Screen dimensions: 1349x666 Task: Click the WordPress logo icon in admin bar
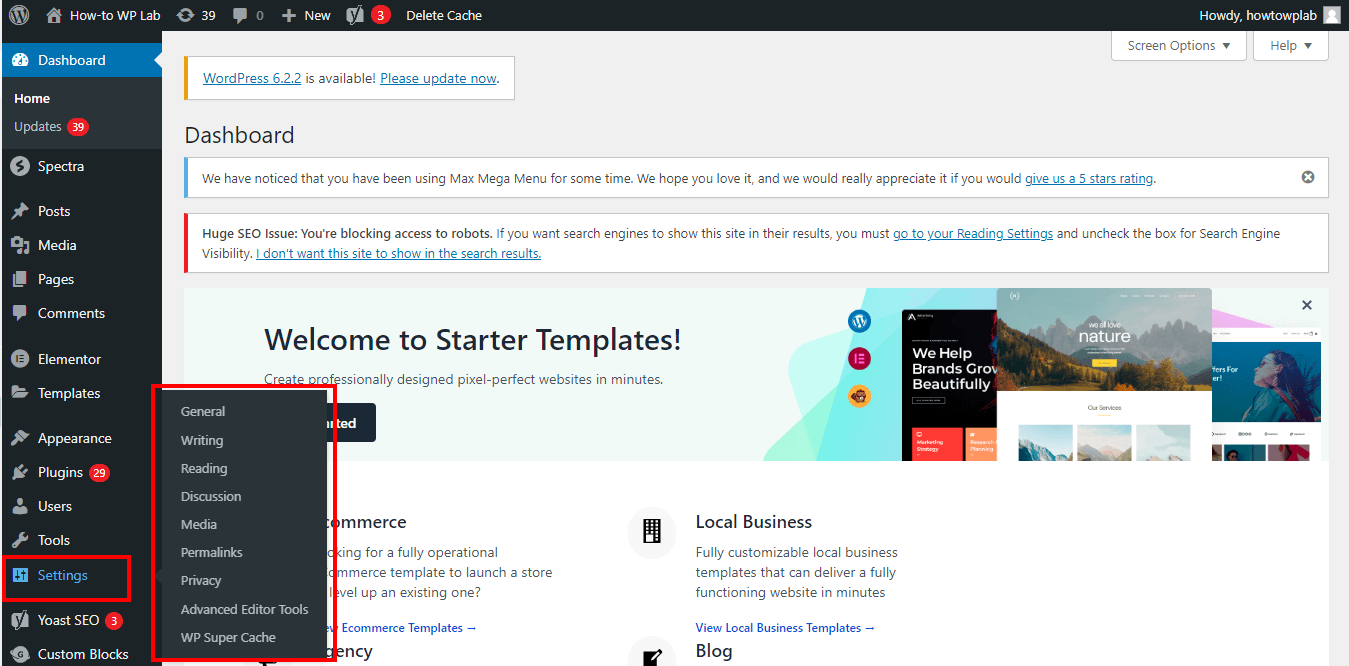pyautogui.click(x=19, y=15)
